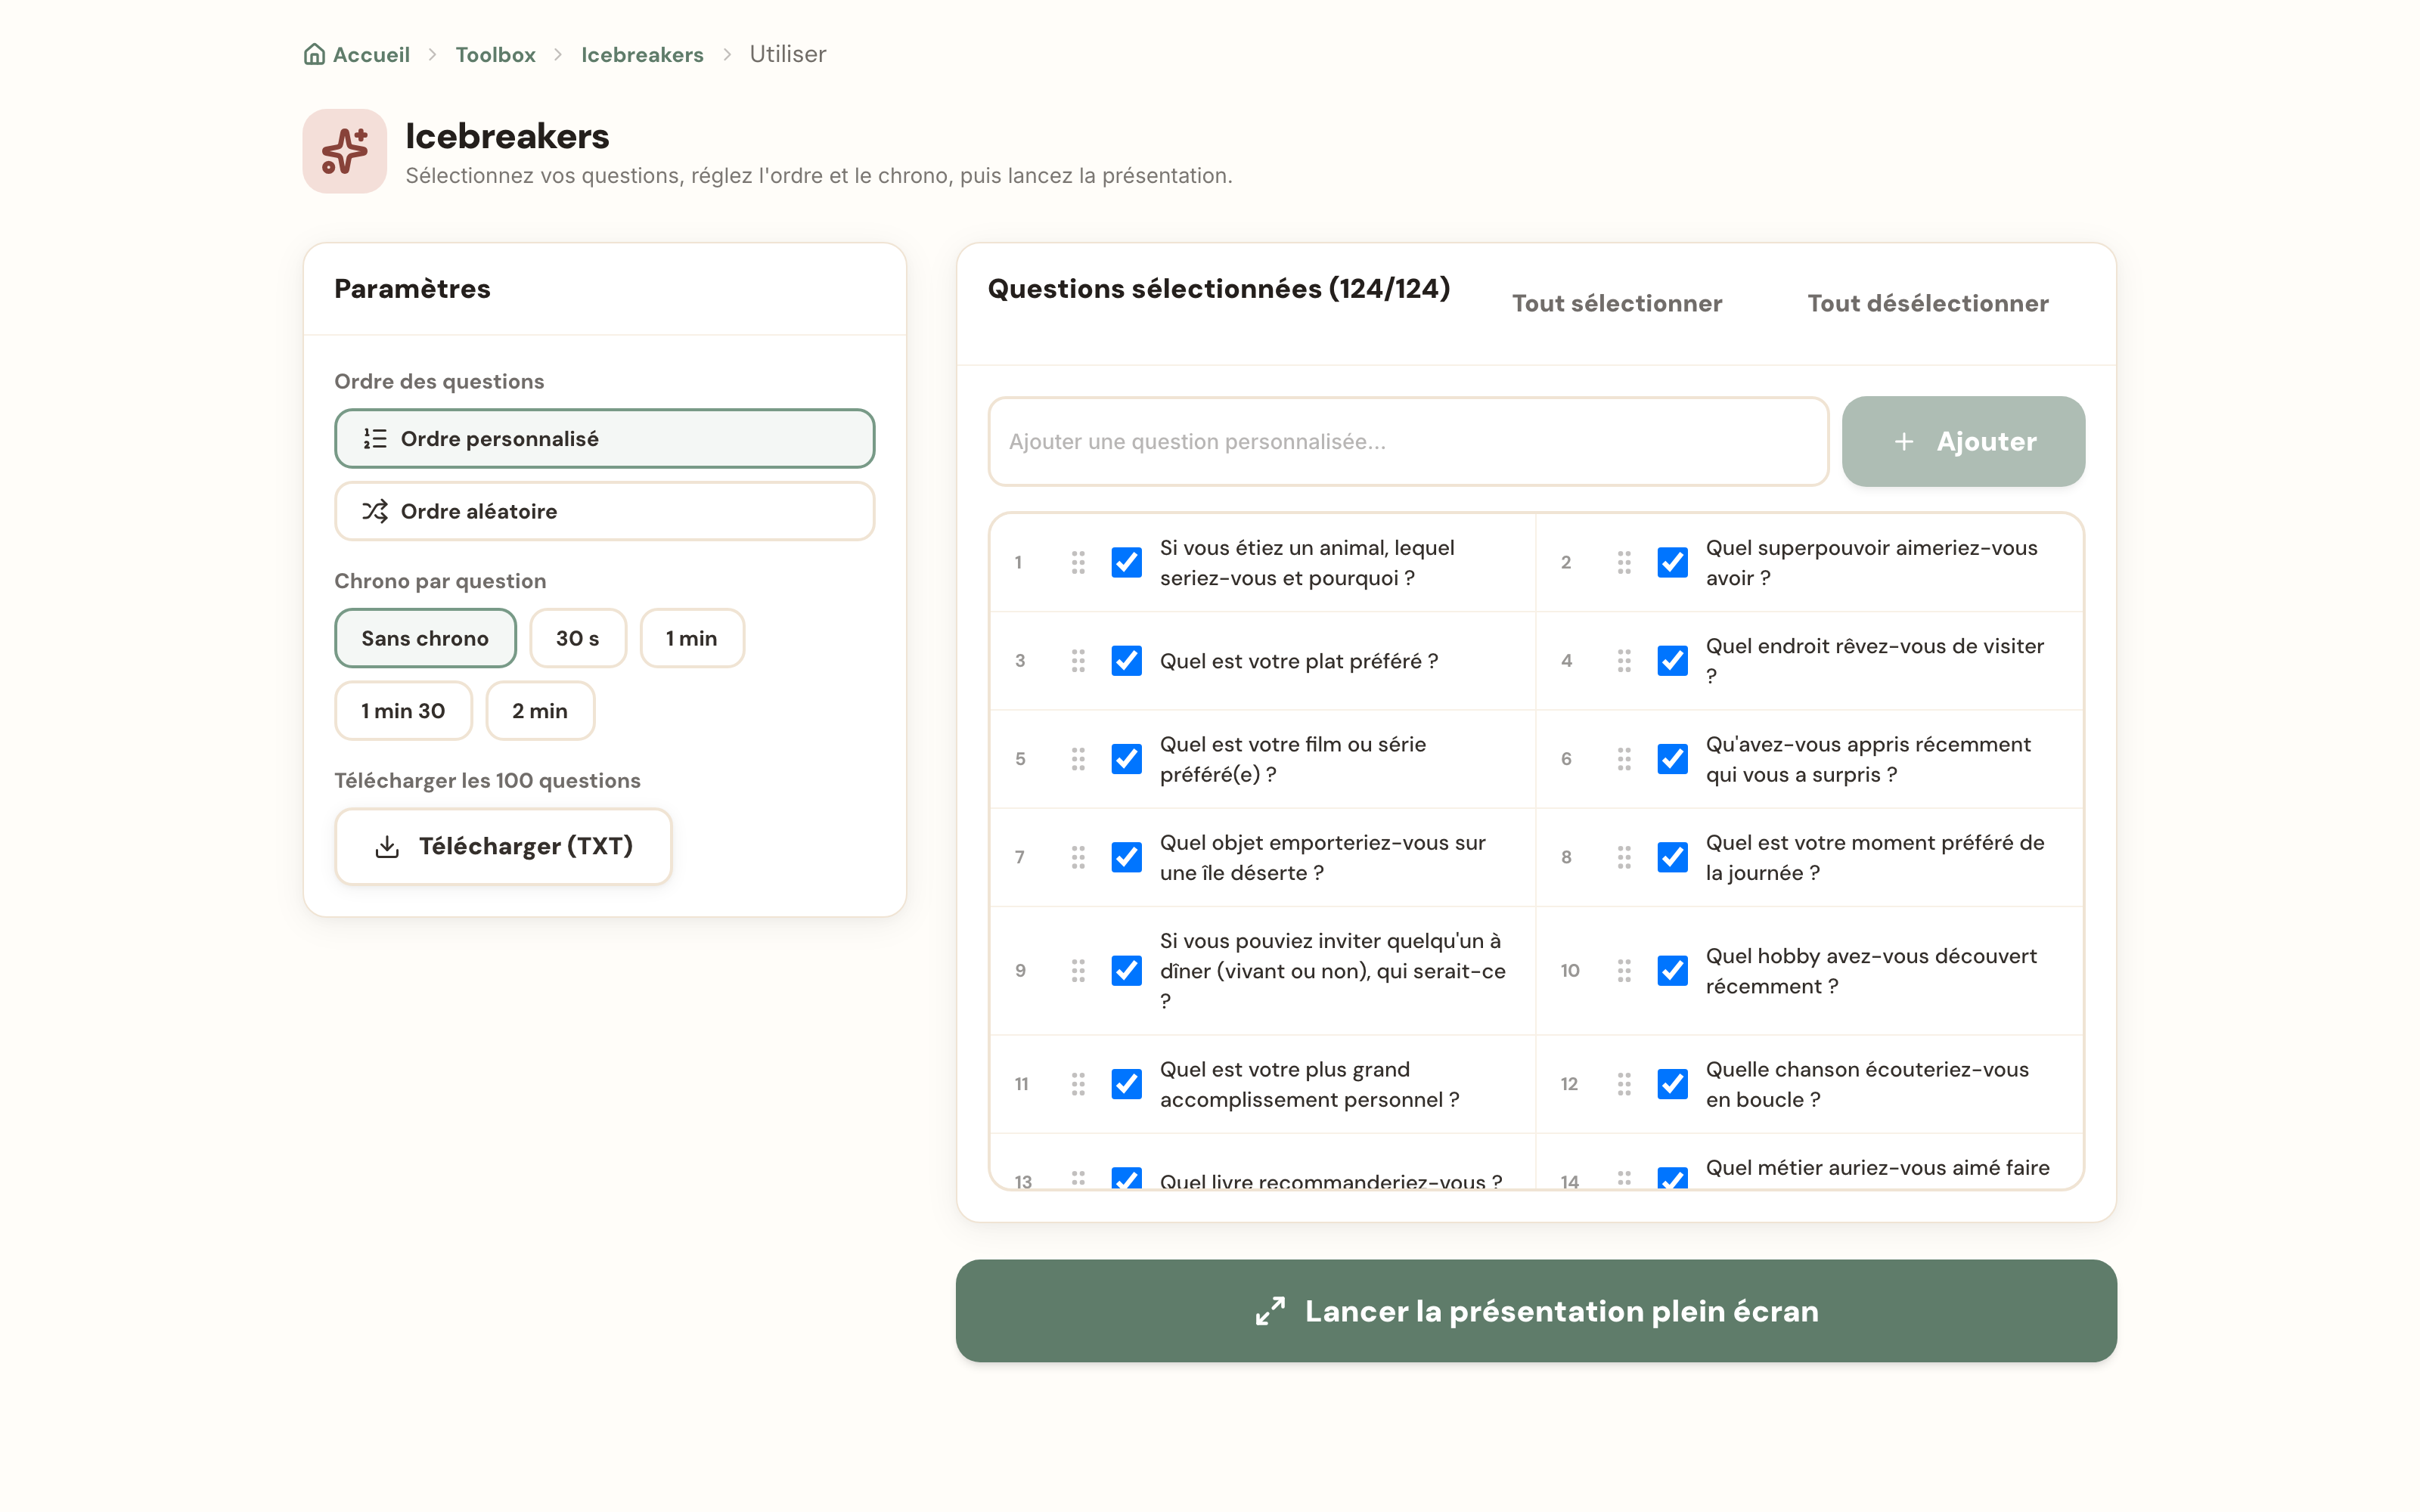The image size is (2420, 1512).
Task: Click the text "Qu'avez-vous appris récemment qui vous a surpris ?"
Action: pos(1868,759)
